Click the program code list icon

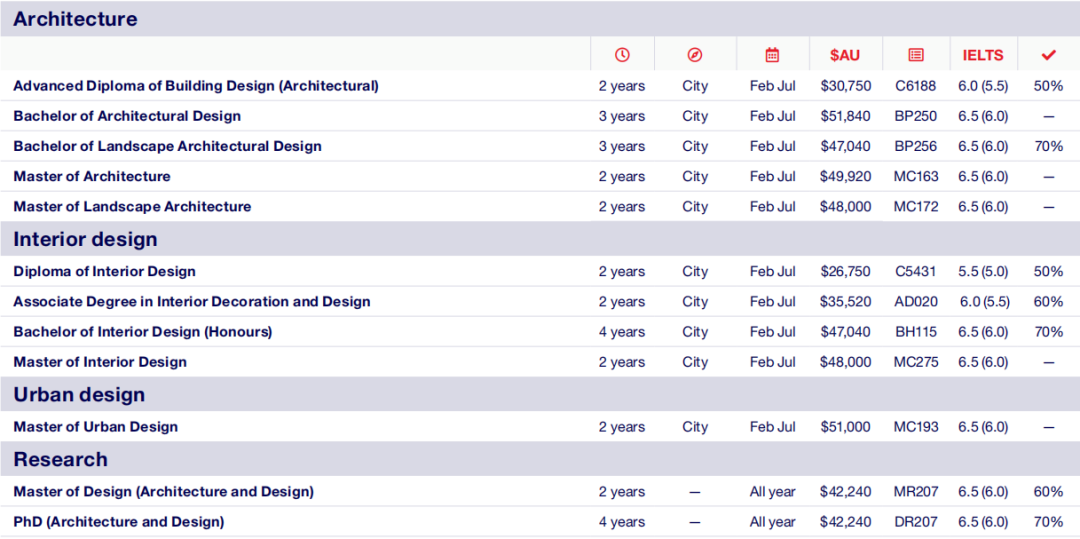click(915, 56)
